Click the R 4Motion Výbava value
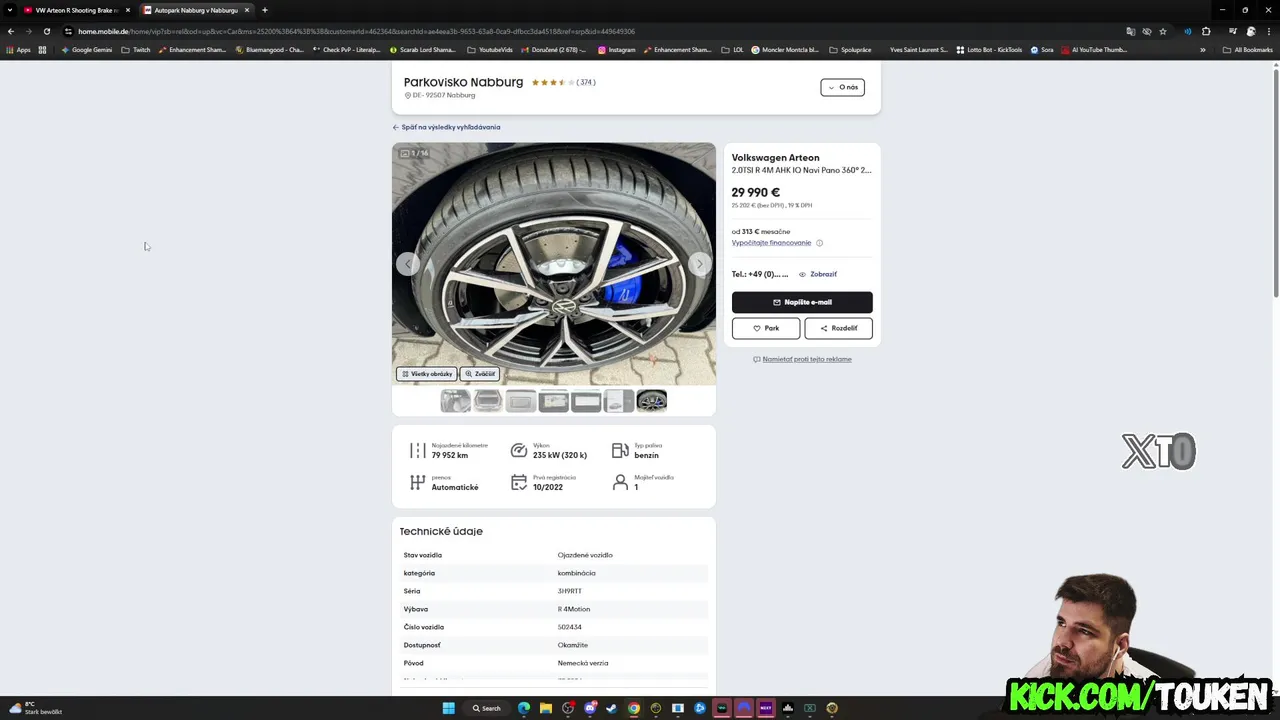This screenshot has height=720, width=1280. pyautogui.click(x=574, y=609)
